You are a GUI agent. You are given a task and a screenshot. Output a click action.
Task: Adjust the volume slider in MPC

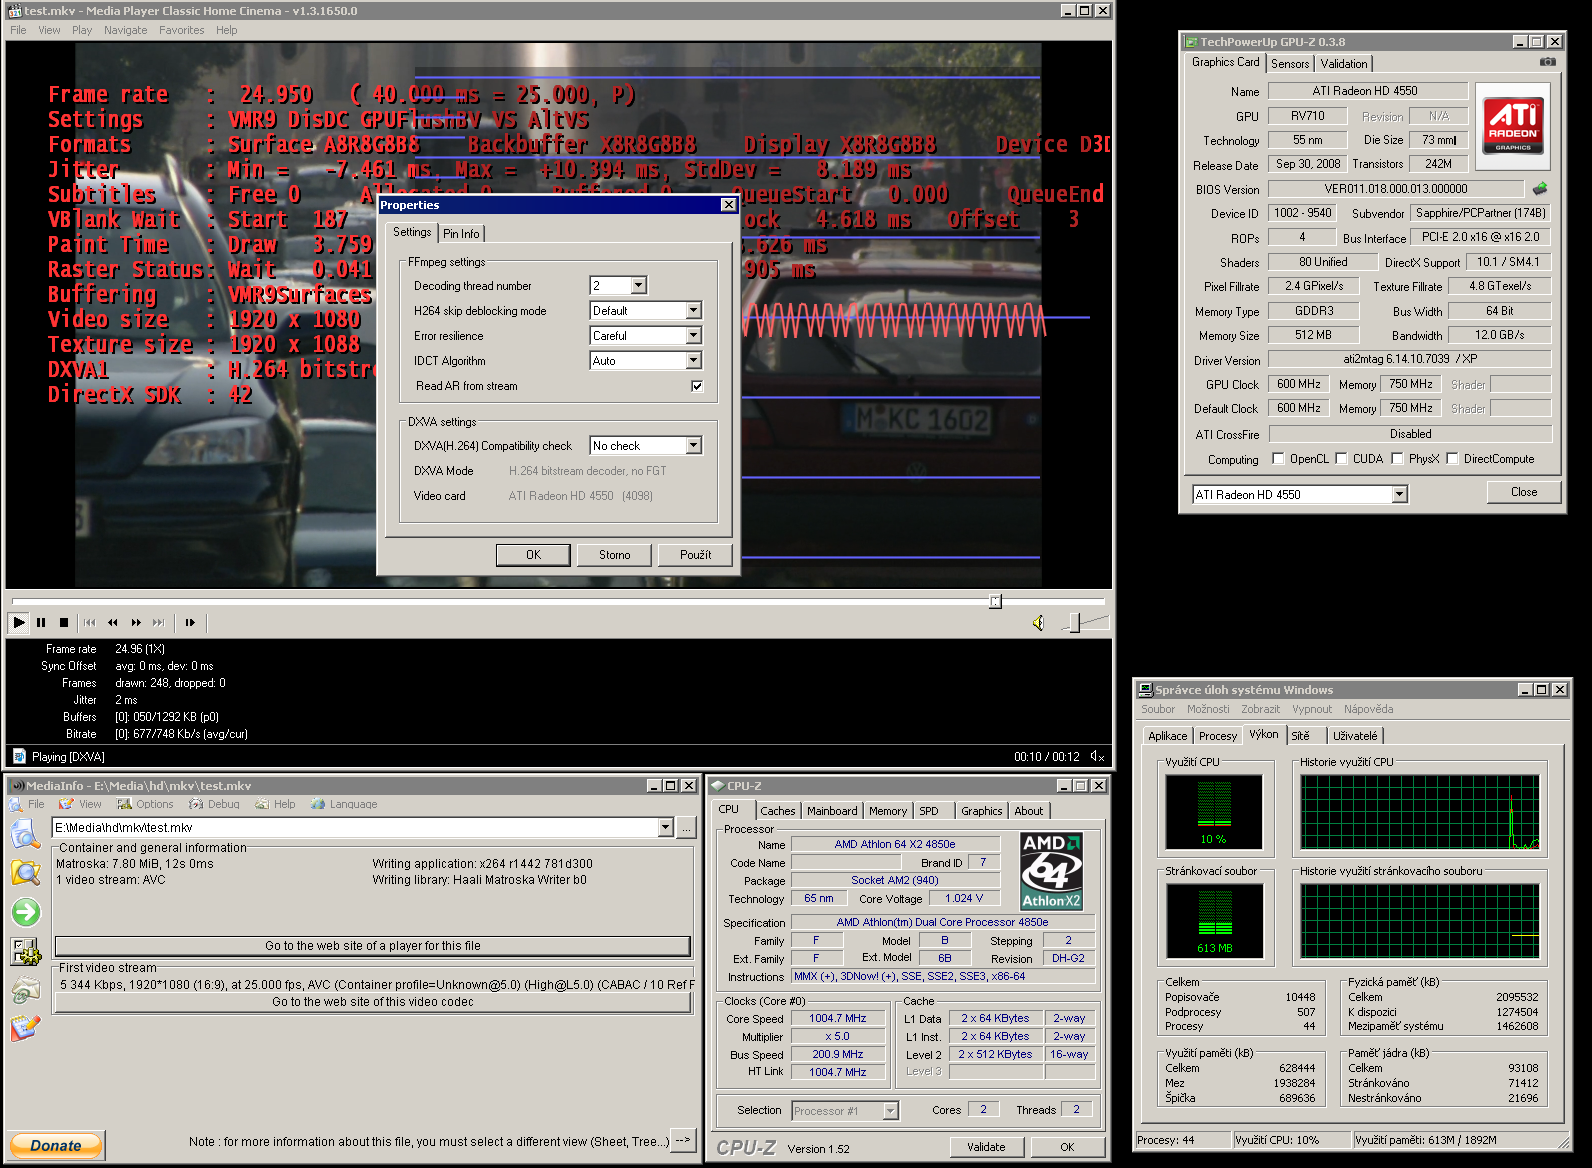pyautogui.click(x=1074, y=623)
